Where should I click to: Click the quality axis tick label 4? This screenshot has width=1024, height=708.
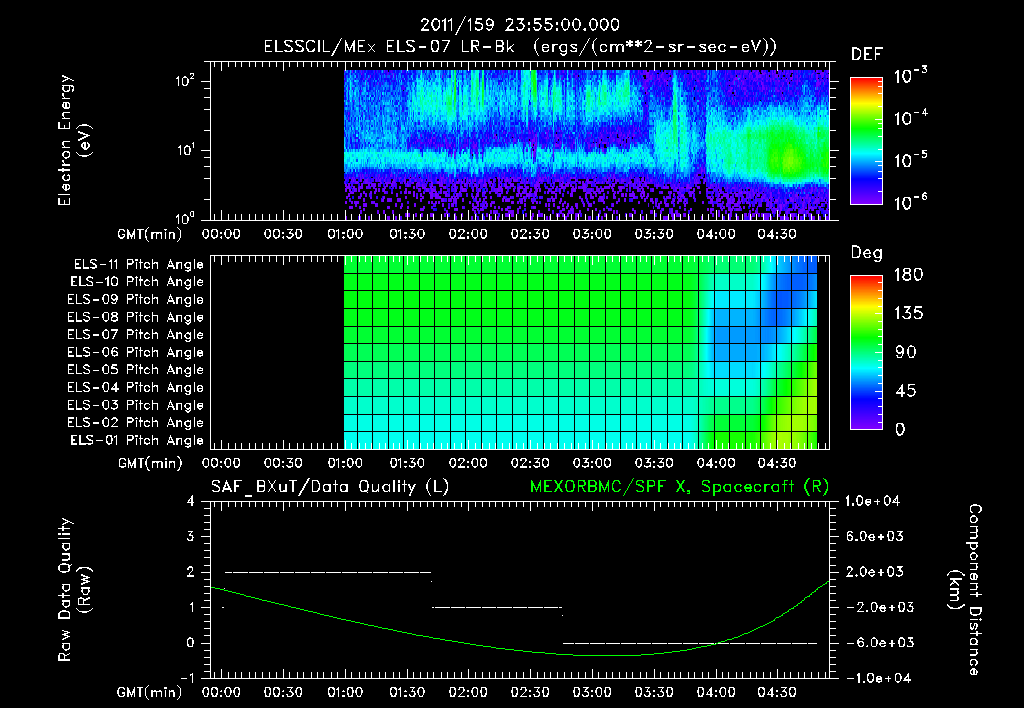[190, 501]
